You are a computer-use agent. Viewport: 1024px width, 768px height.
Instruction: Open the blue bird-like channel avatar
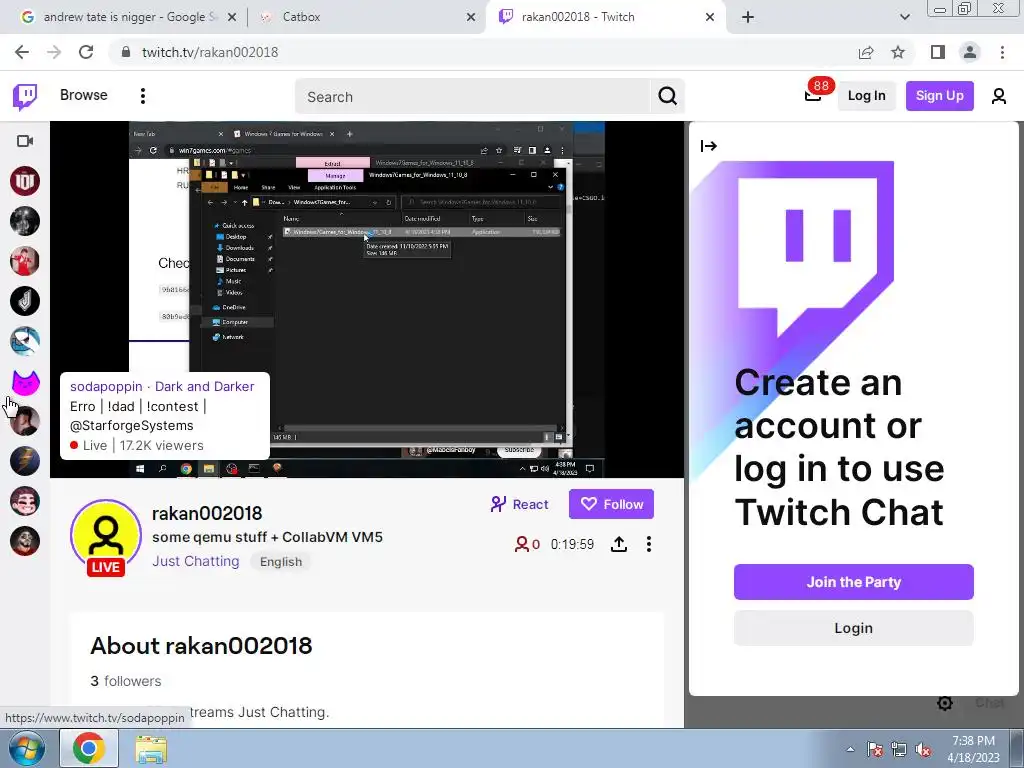point(25,341)
